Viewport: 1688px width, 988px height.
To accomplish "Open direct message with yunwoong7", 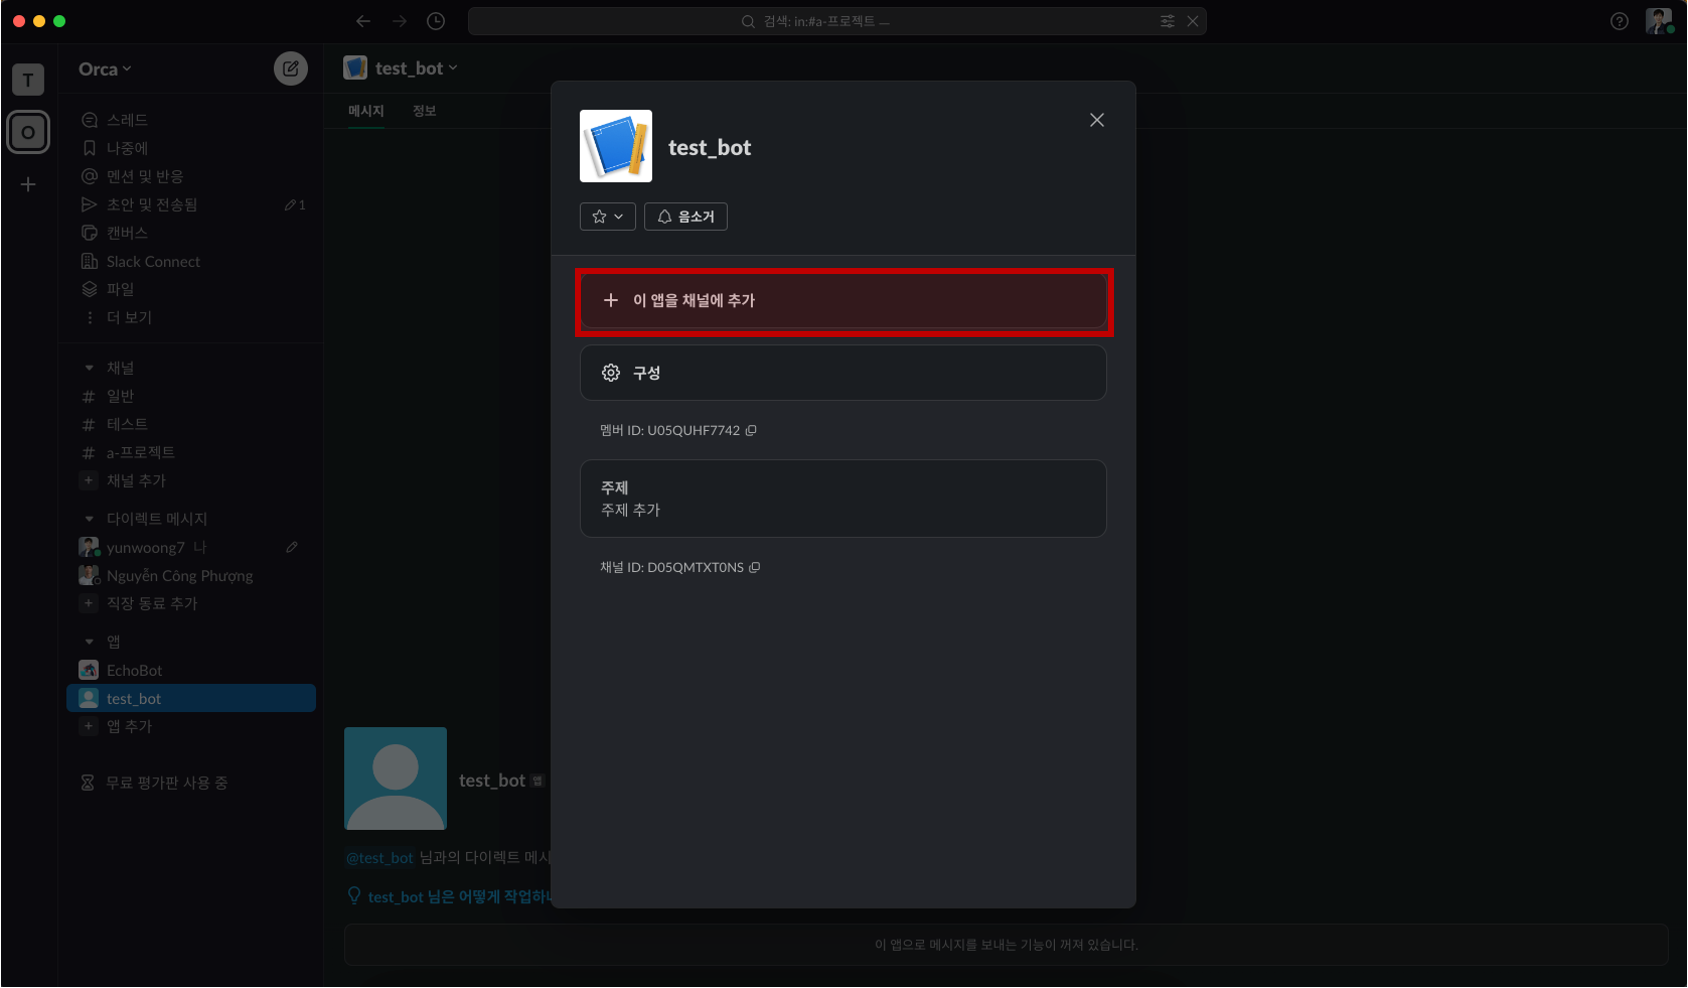I will (x=192, y=547).
